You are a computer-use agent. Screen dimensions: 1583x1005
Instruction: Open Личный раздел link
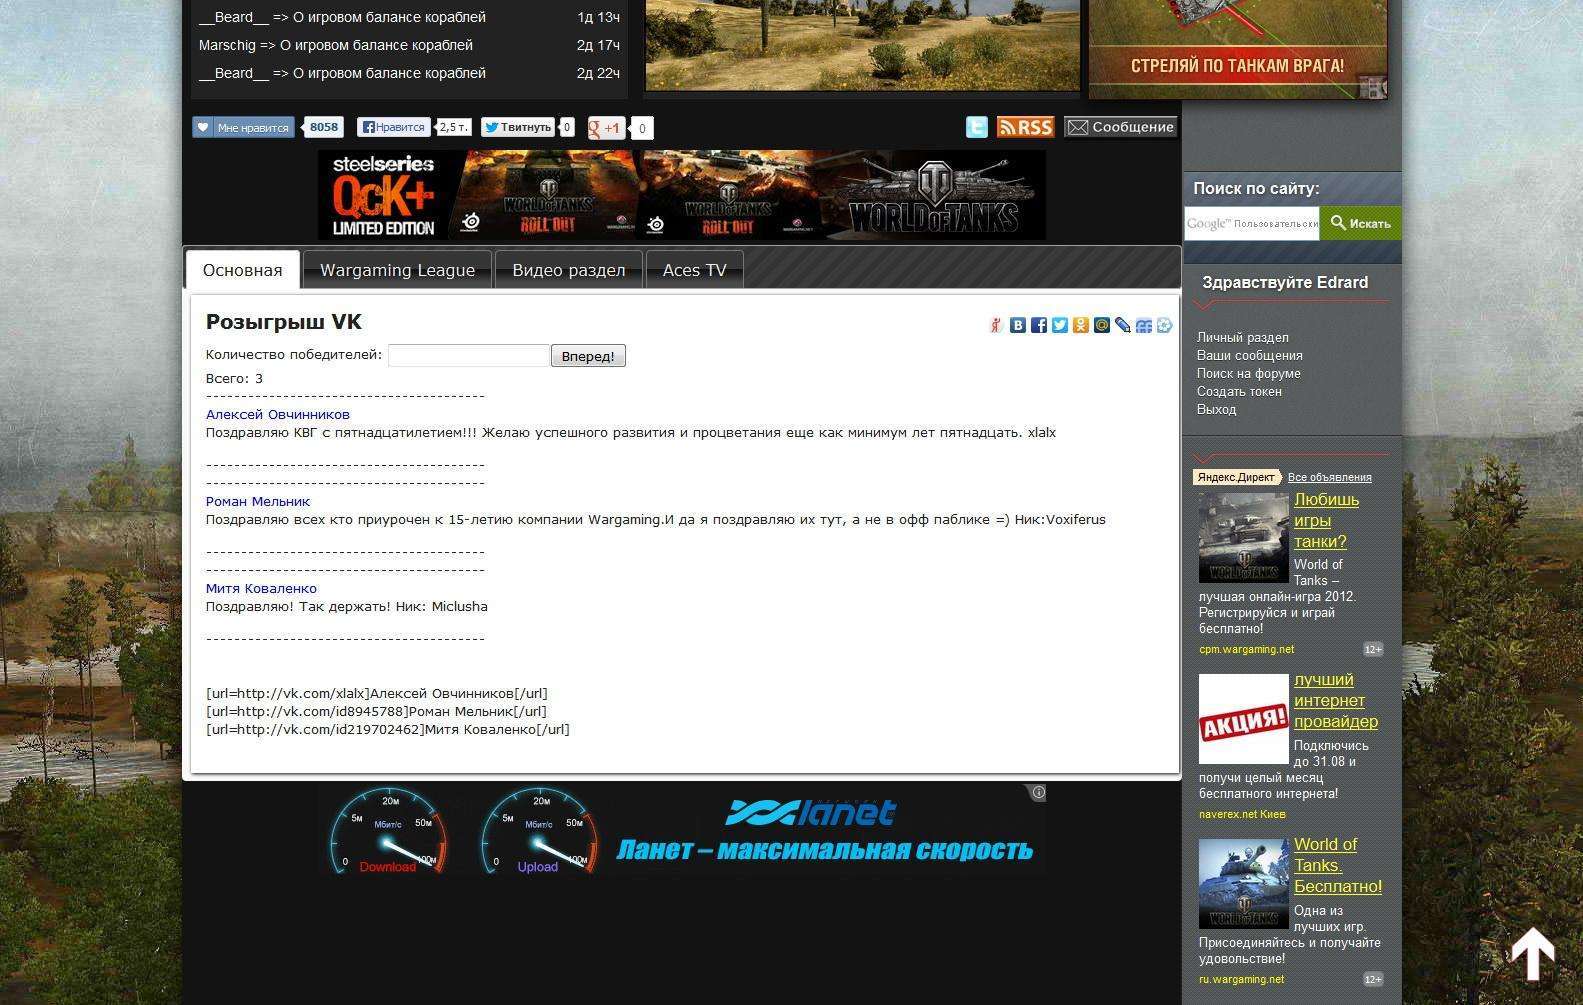tap(1243, 337)
